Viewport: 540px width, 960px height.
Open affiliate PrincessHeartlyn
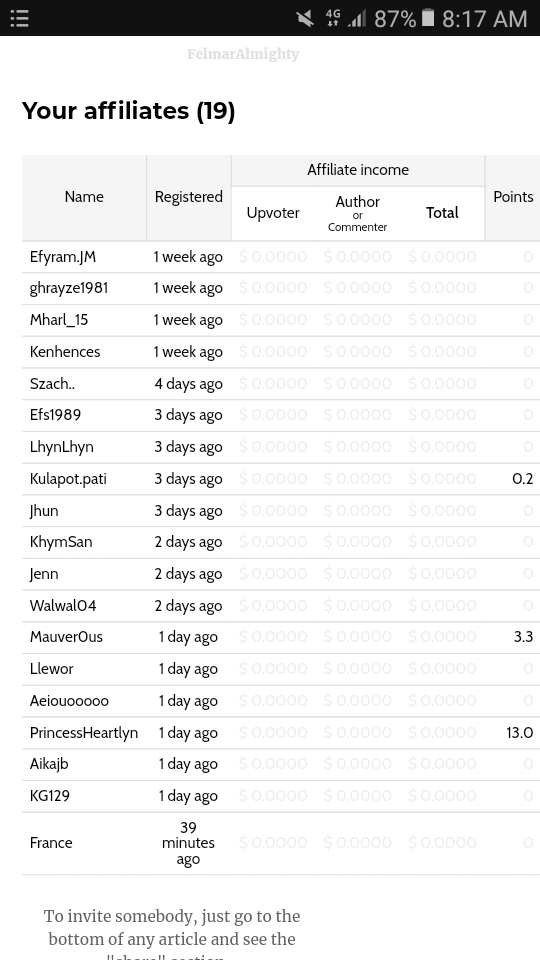click(84, 733)
